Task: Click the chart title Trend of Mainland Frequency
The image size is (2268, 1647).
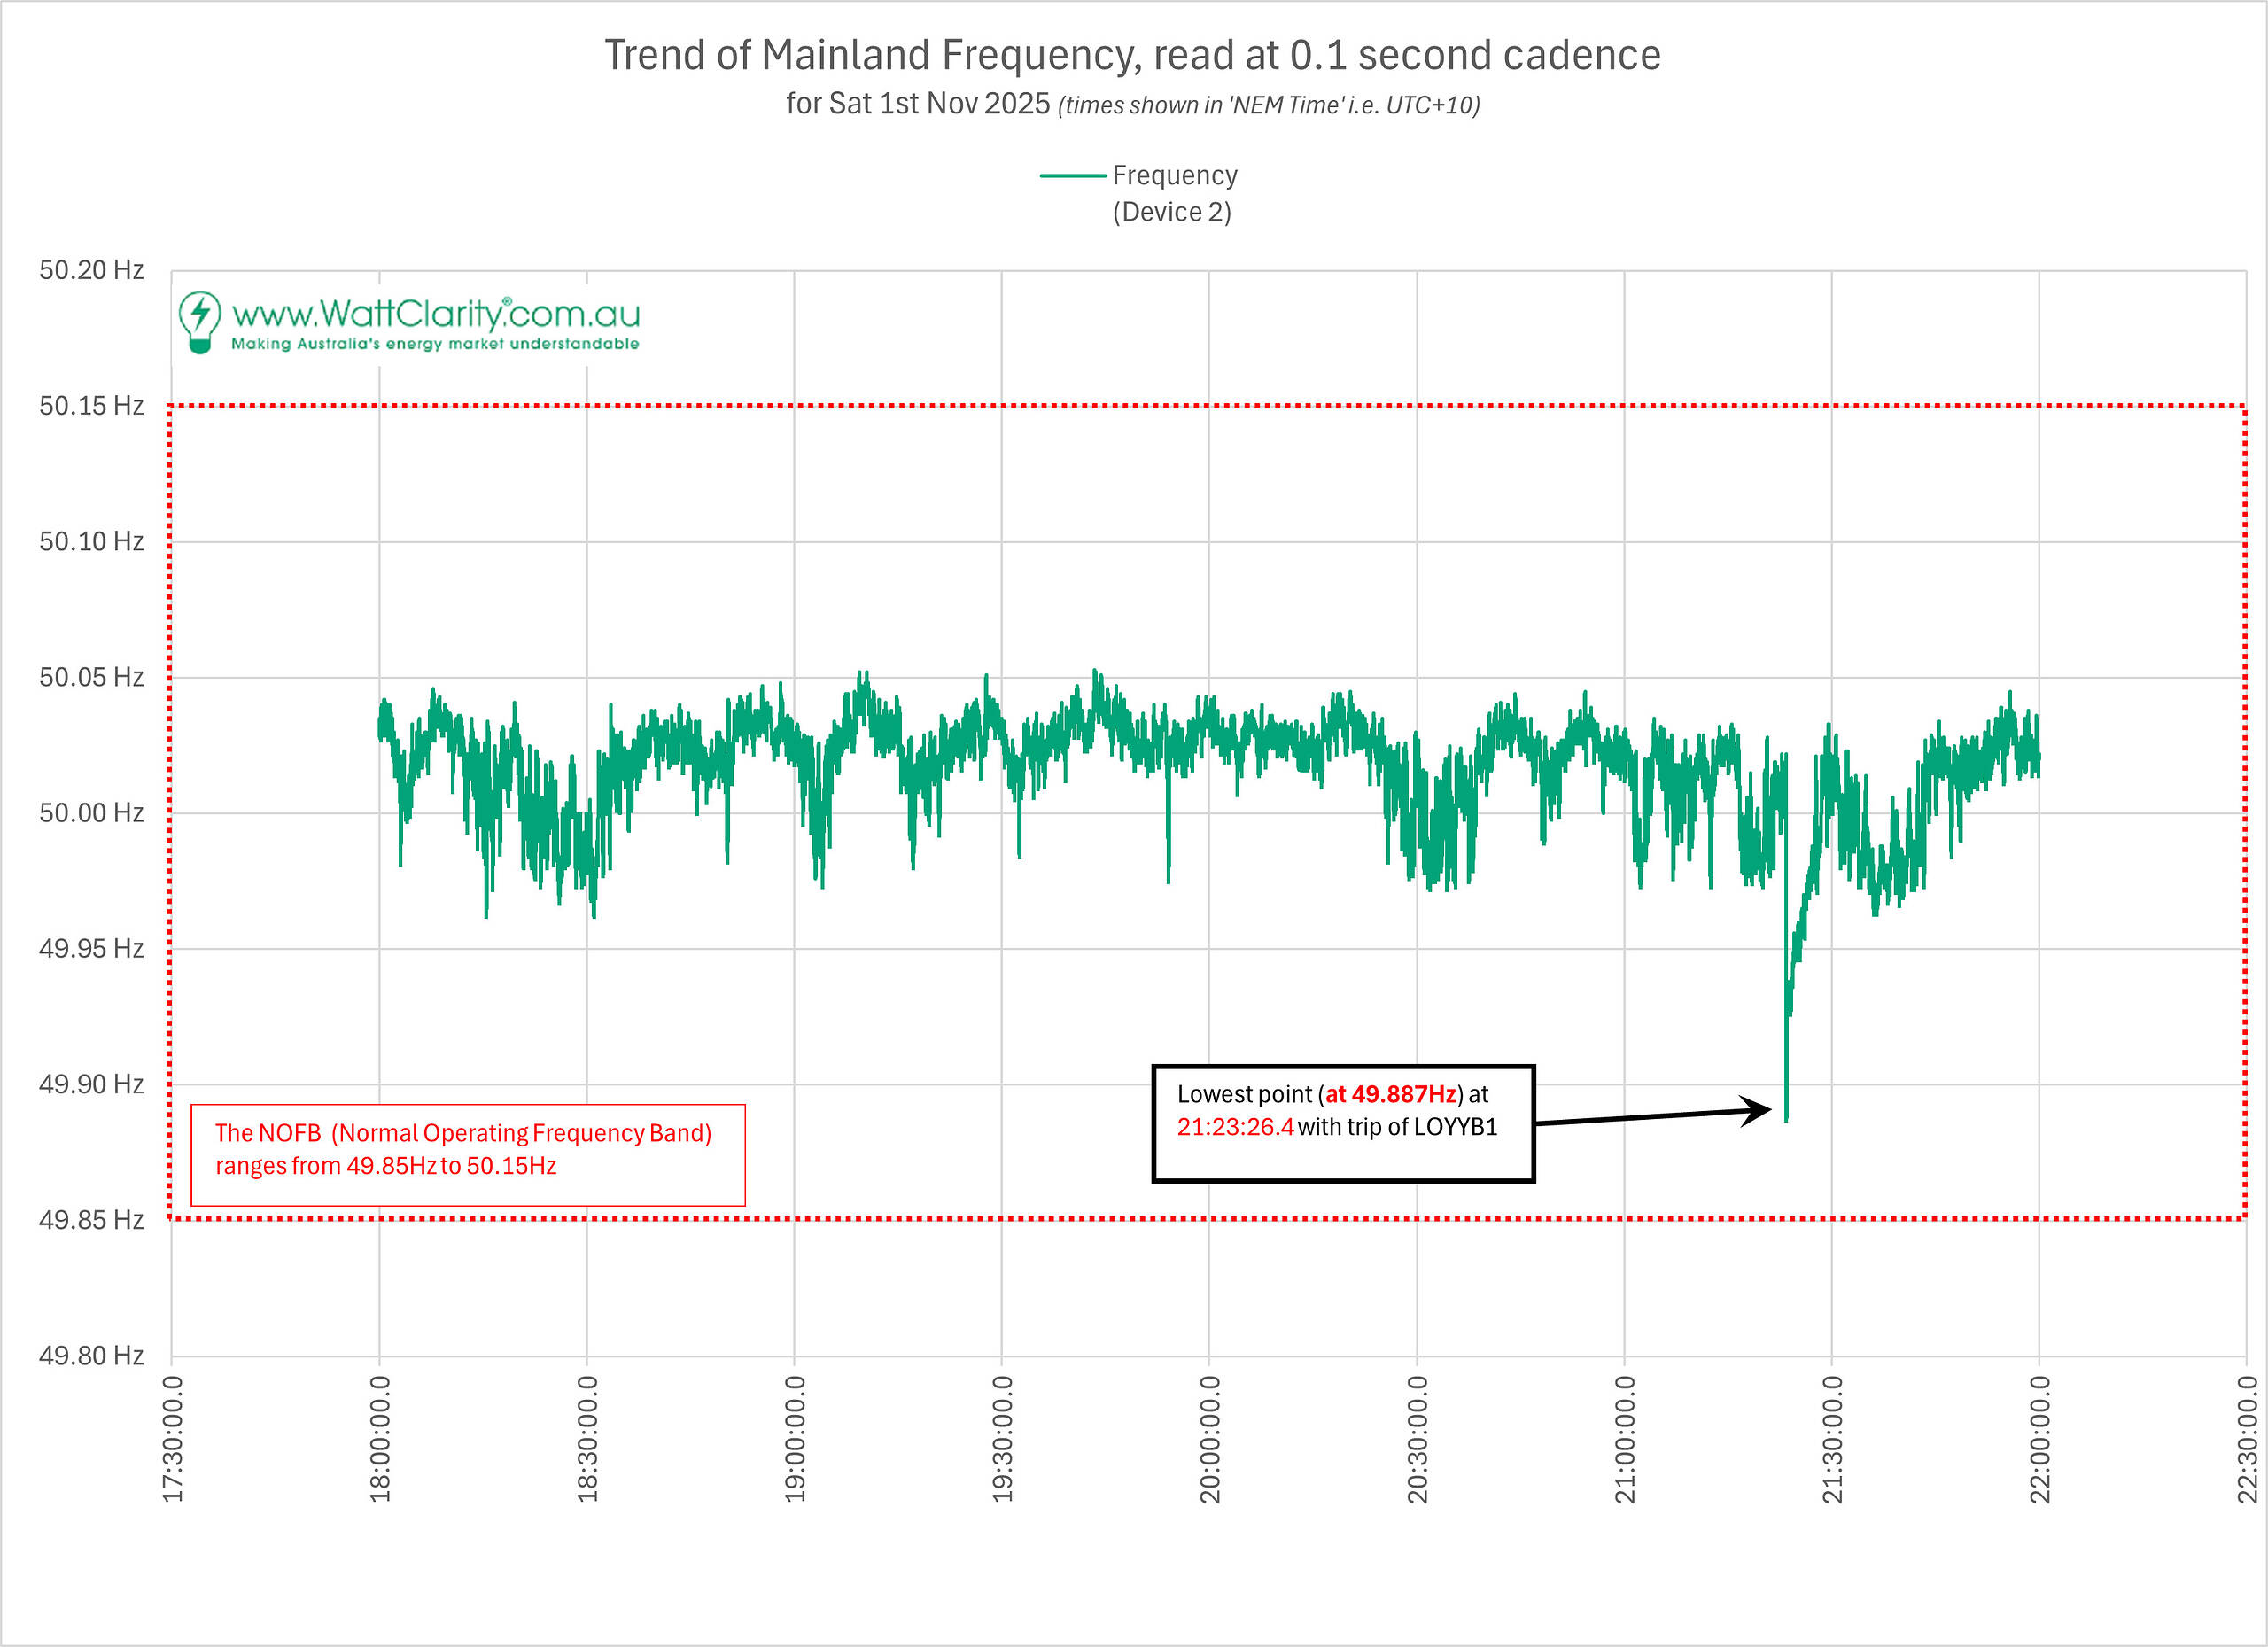Action: (x=1132, y=55)
